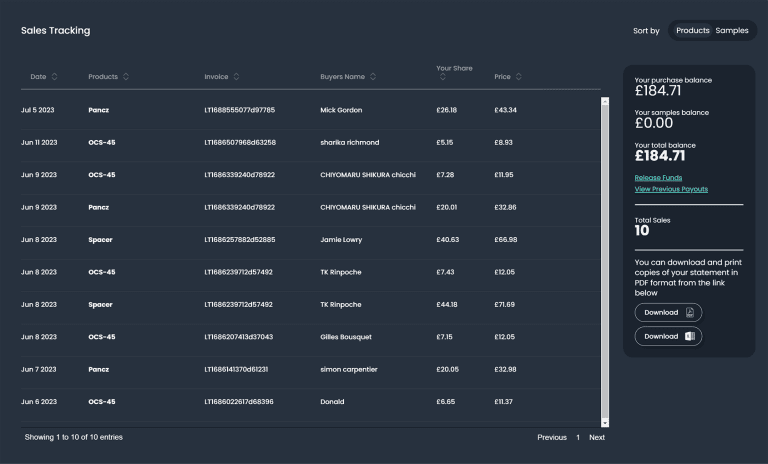Select page 1 in pagination
Viewport: 768px width, 464px height.
tap(577, 437)
